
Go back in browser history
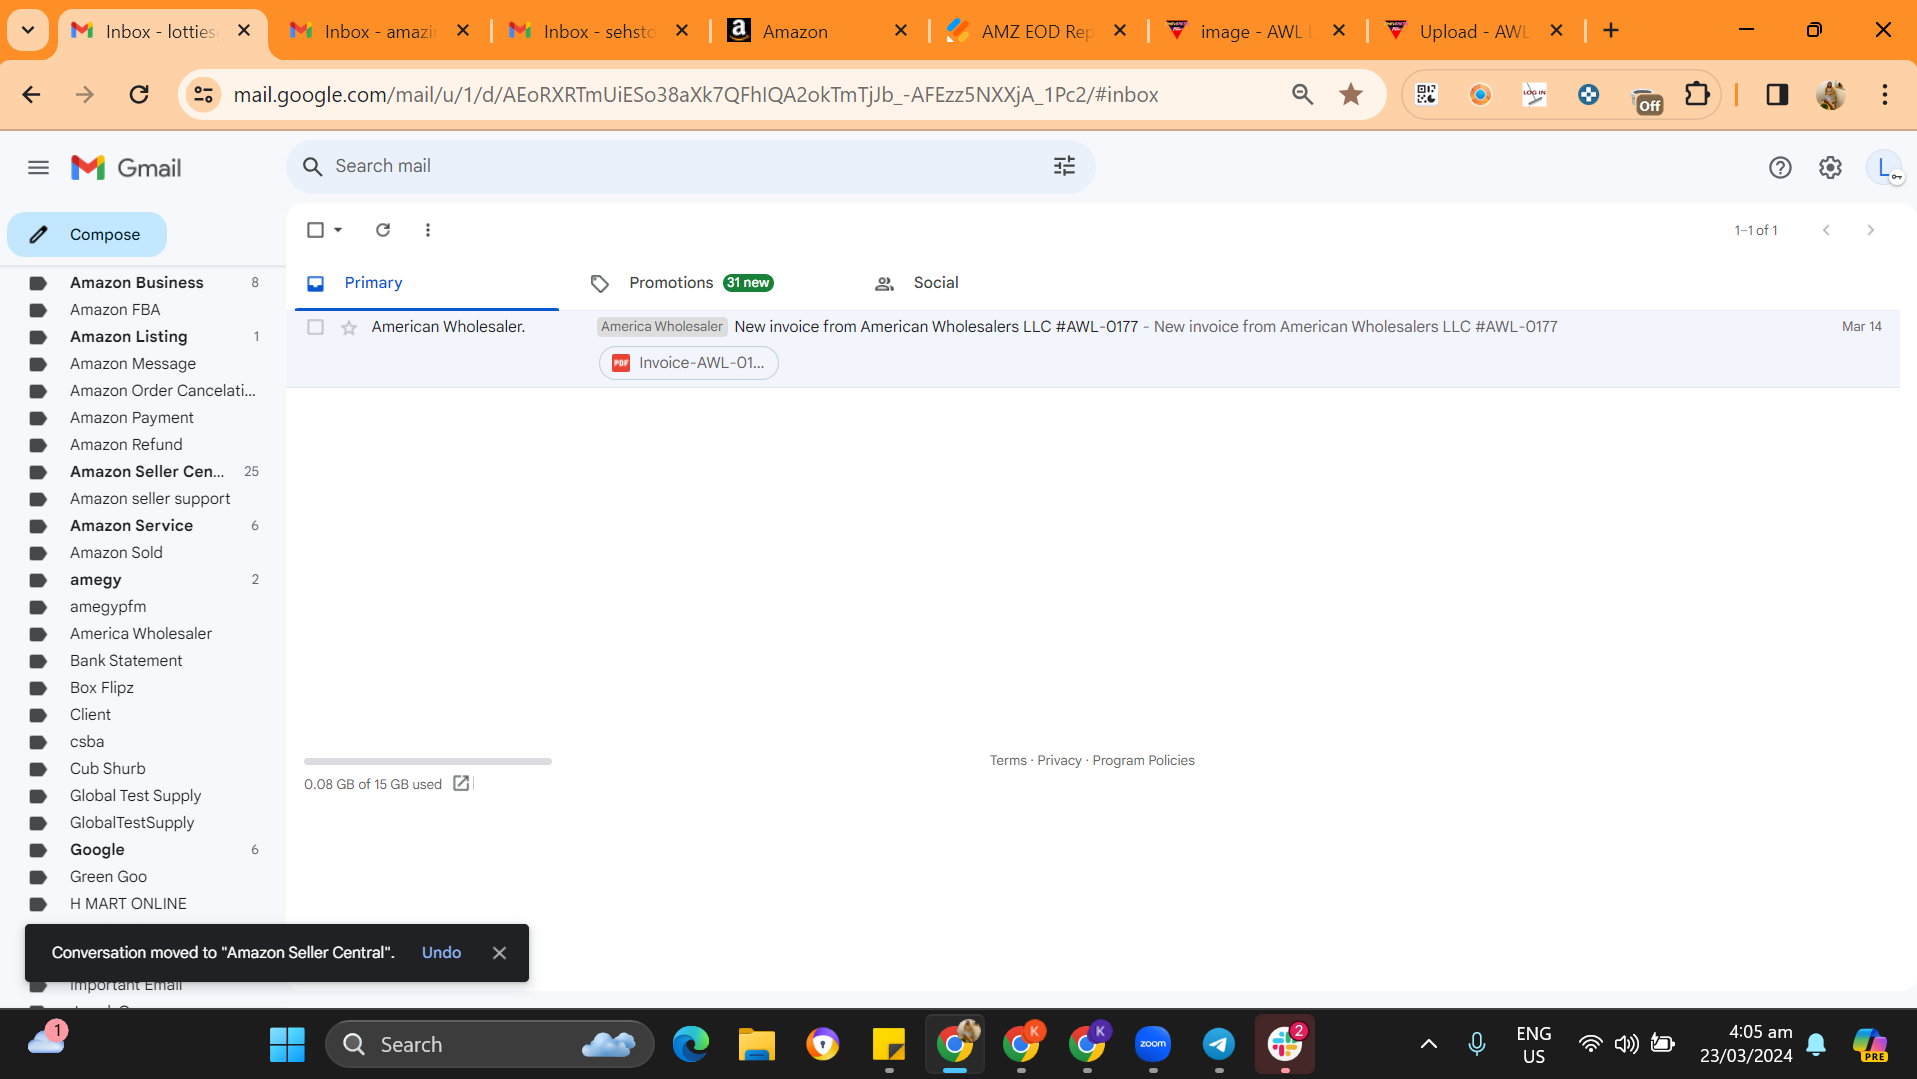point(32,95)
